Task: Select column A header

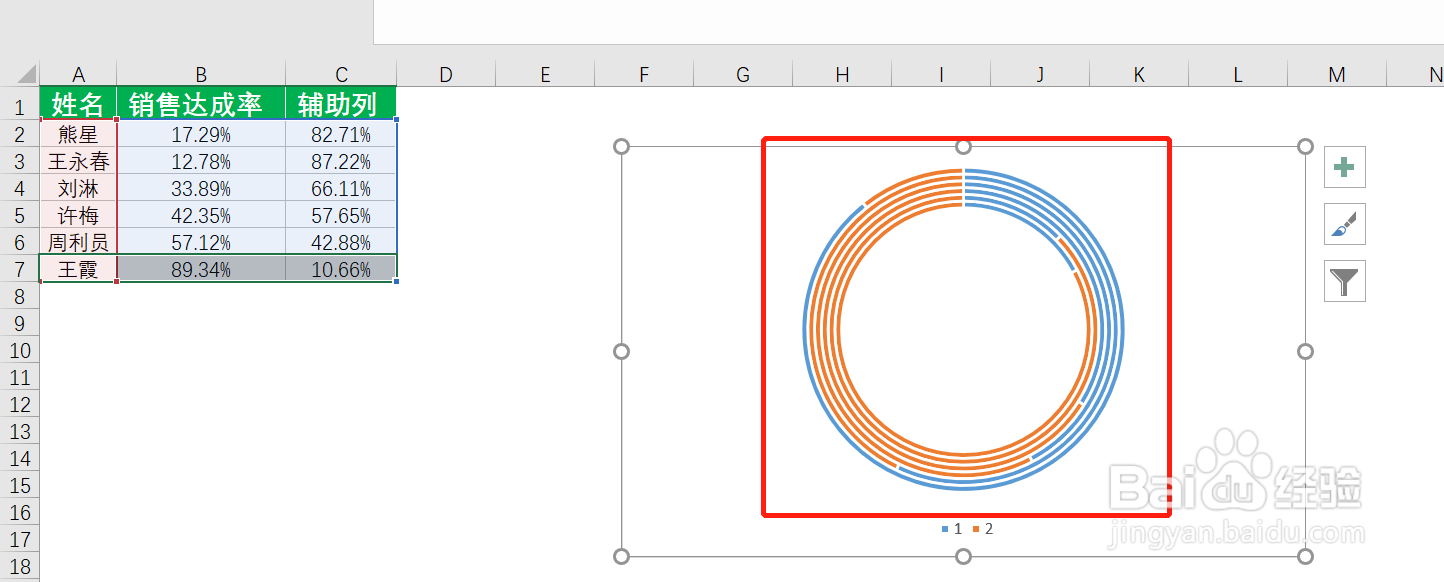Action: [x=78, y=74]
